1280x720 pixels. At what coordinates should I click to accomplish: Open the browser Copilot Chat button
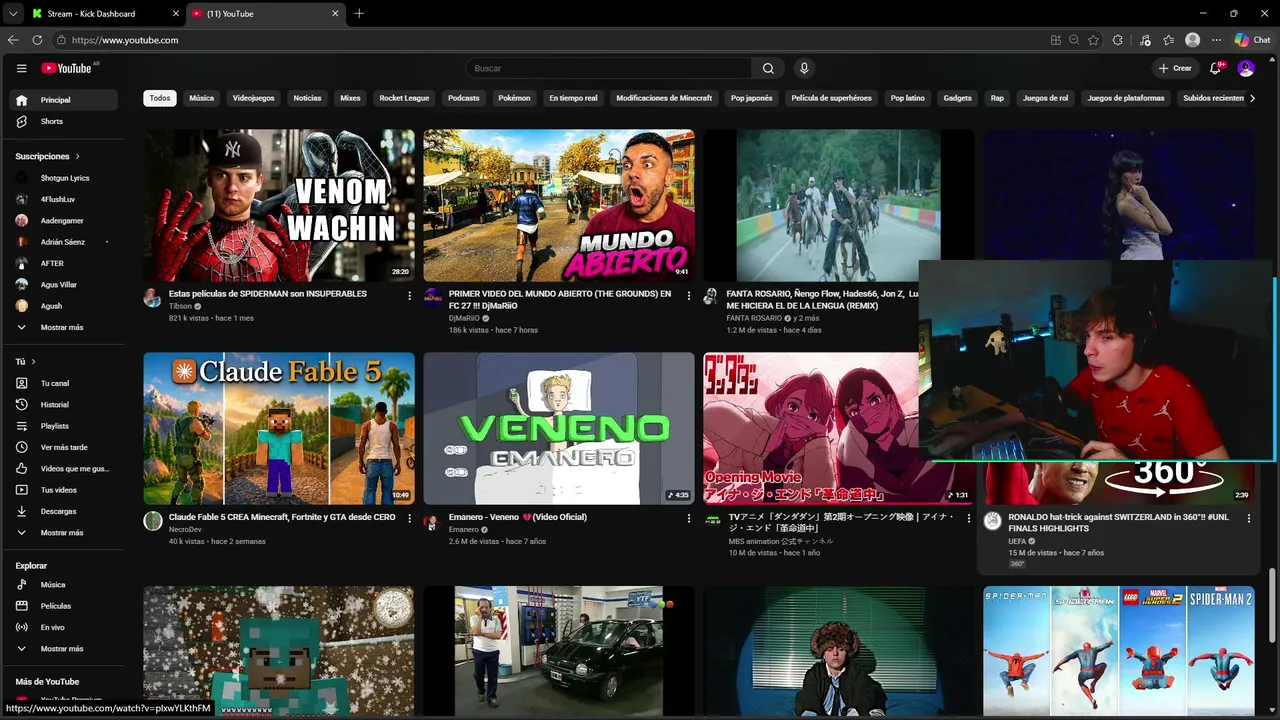(x=1253, y=40)
